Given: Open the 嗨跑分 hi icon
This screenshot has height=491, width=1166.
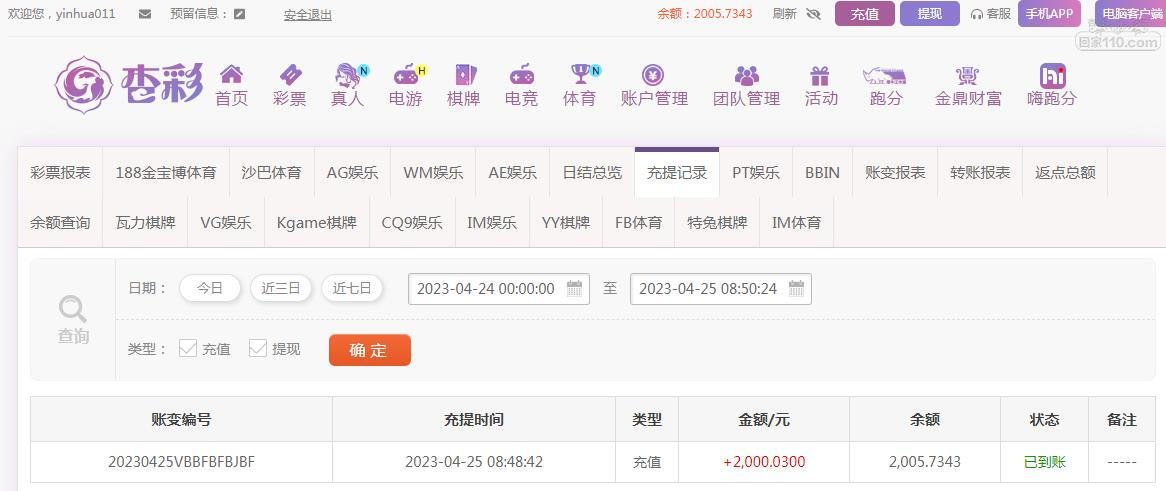Looking at the screenshot, I should pos(1053,75).
